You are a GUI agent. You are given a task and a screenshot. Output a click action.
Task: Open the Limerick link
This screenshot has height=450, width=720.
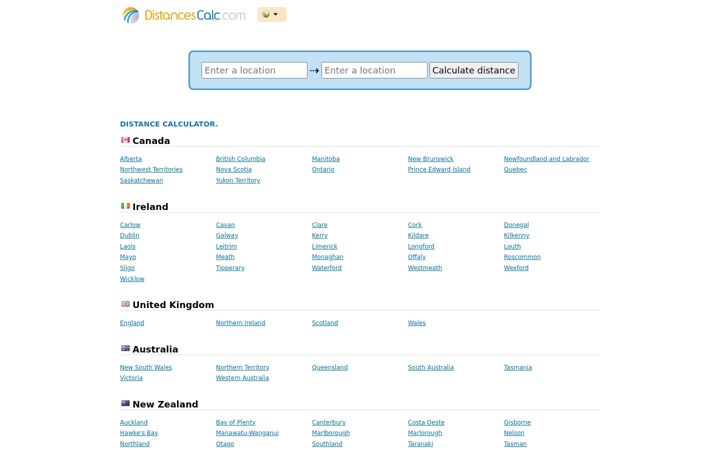[x=324, y=247]
